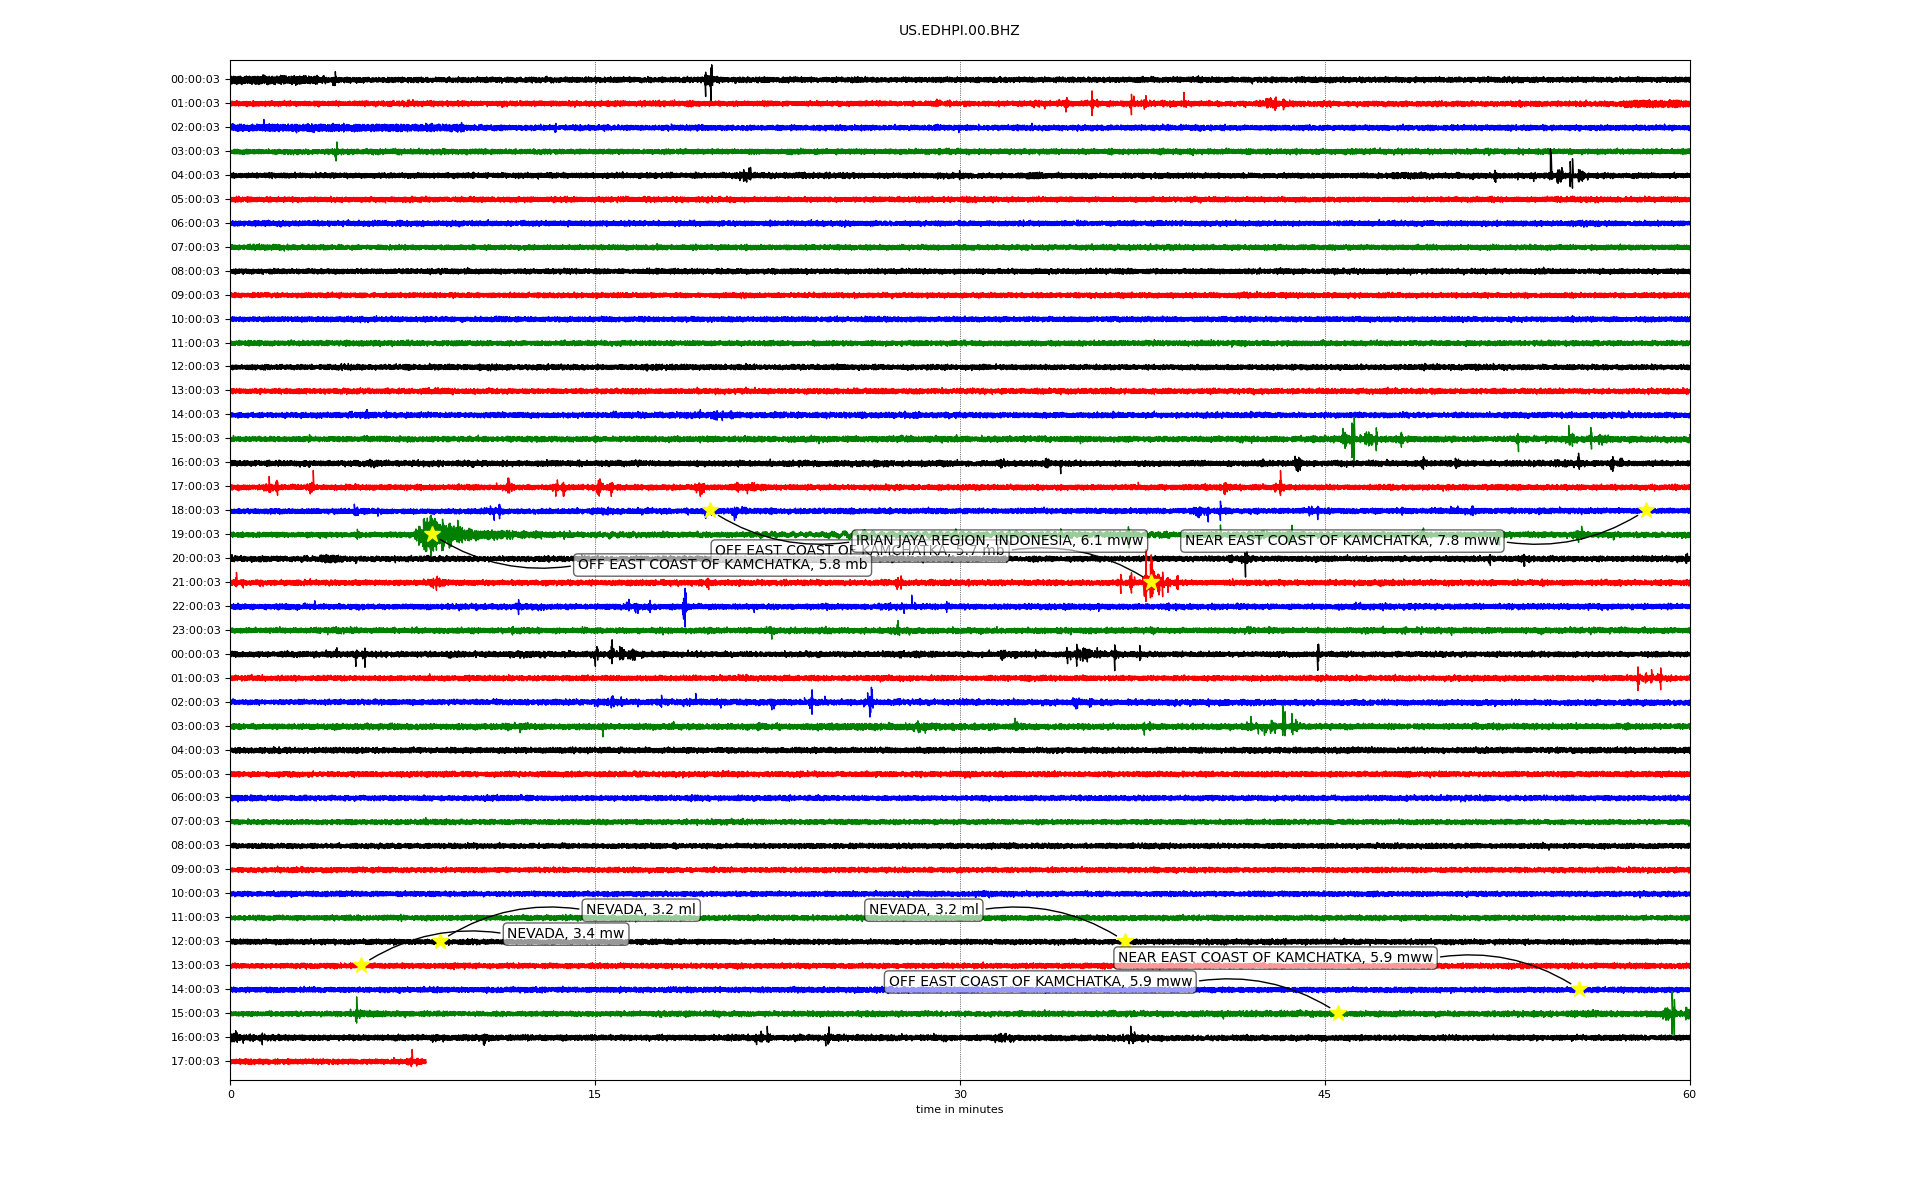
Task: Click the green burst on the 15:00:03 trace near minute 46
Action: pyautogui.click(x=1353, y=438)
